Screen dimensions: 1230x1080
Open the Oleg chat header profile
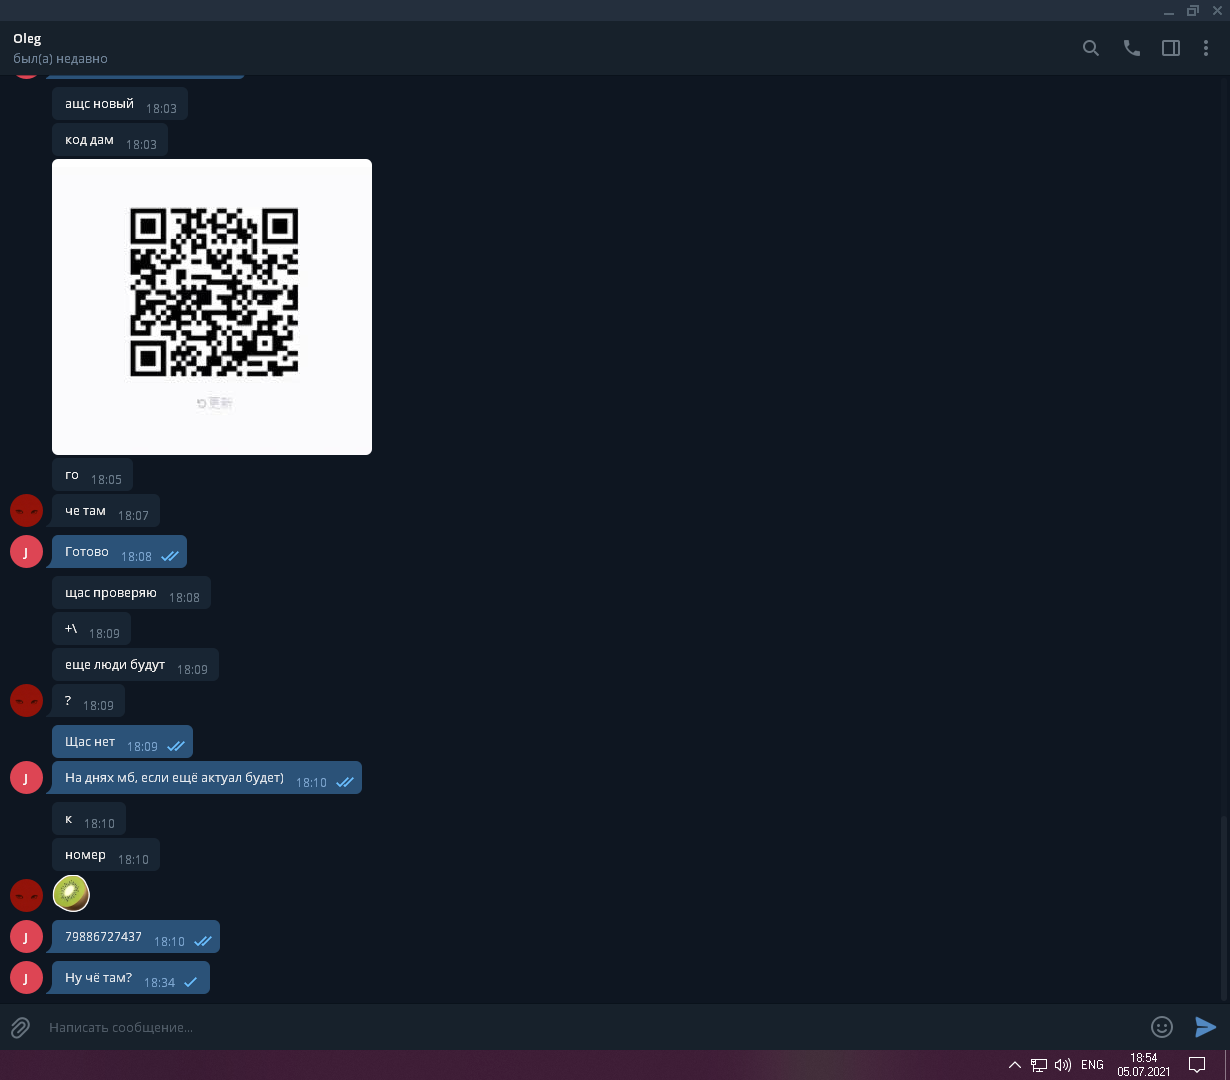pos(60,48)
